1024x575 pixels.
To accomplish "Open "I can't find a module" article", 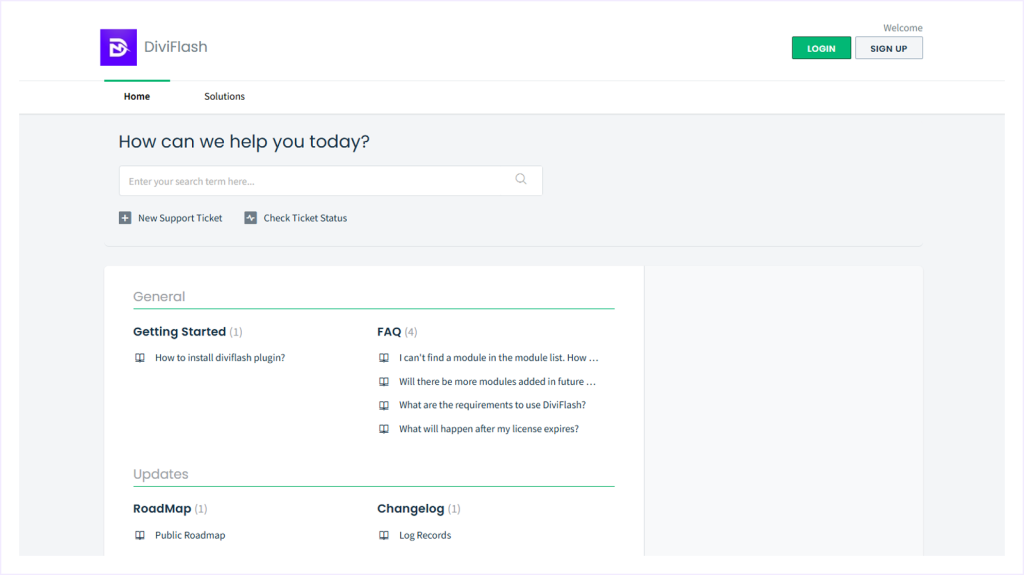I will pos(498,358).
